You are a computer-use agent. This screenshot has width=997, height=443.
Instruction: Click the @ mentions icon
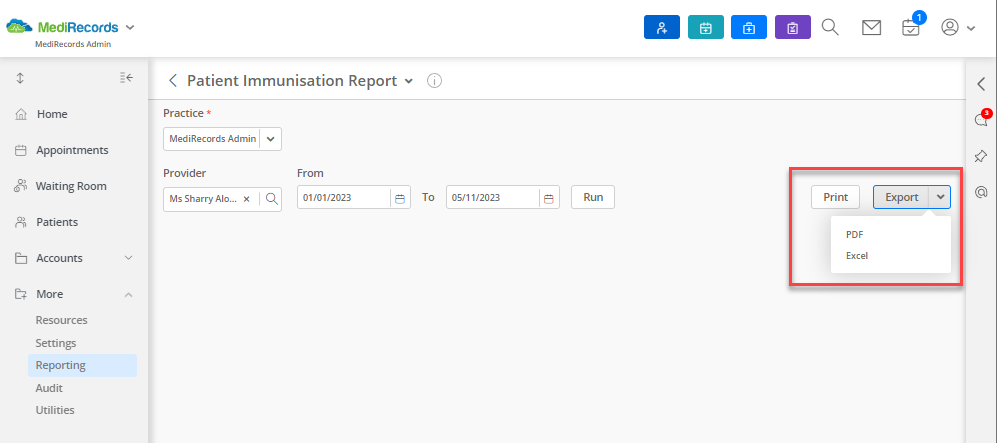(x=980, y=192)
